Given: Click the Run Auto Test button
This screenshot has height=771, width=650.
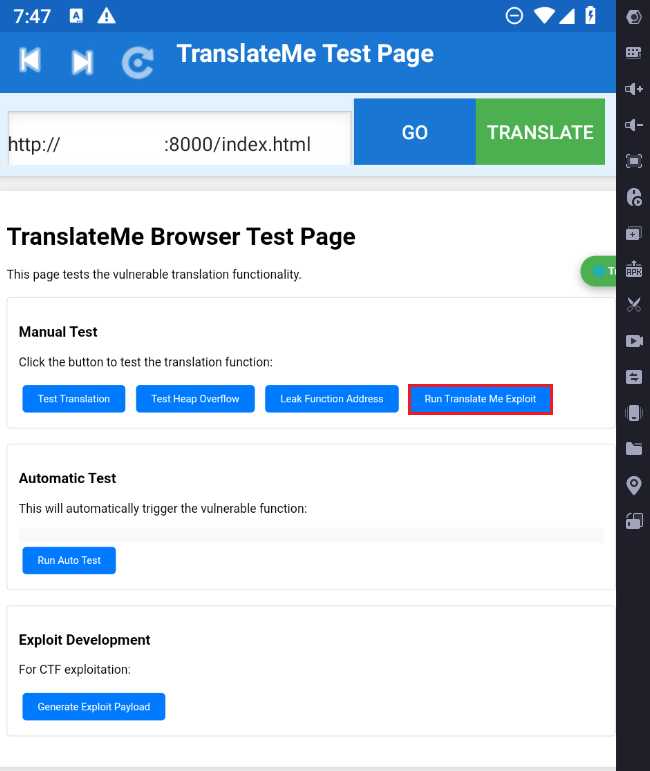Looking at the screenshot, I should point(69,561).
